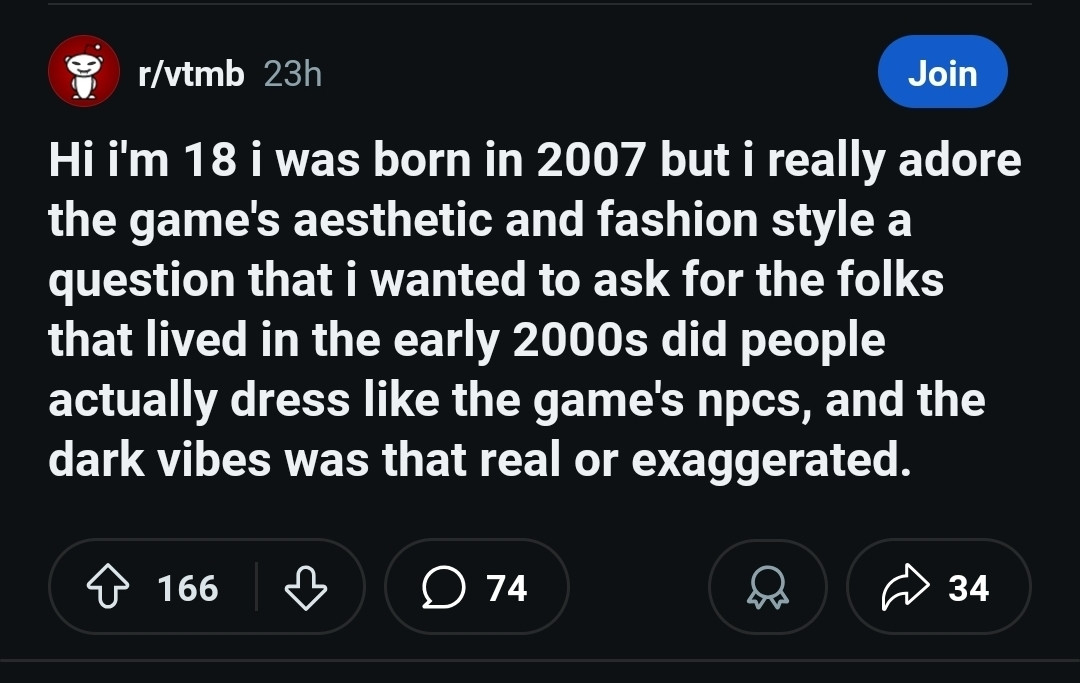1080x683 pixels.
Task: Open comments via the speech bubble icon
Action: [444, 587]
